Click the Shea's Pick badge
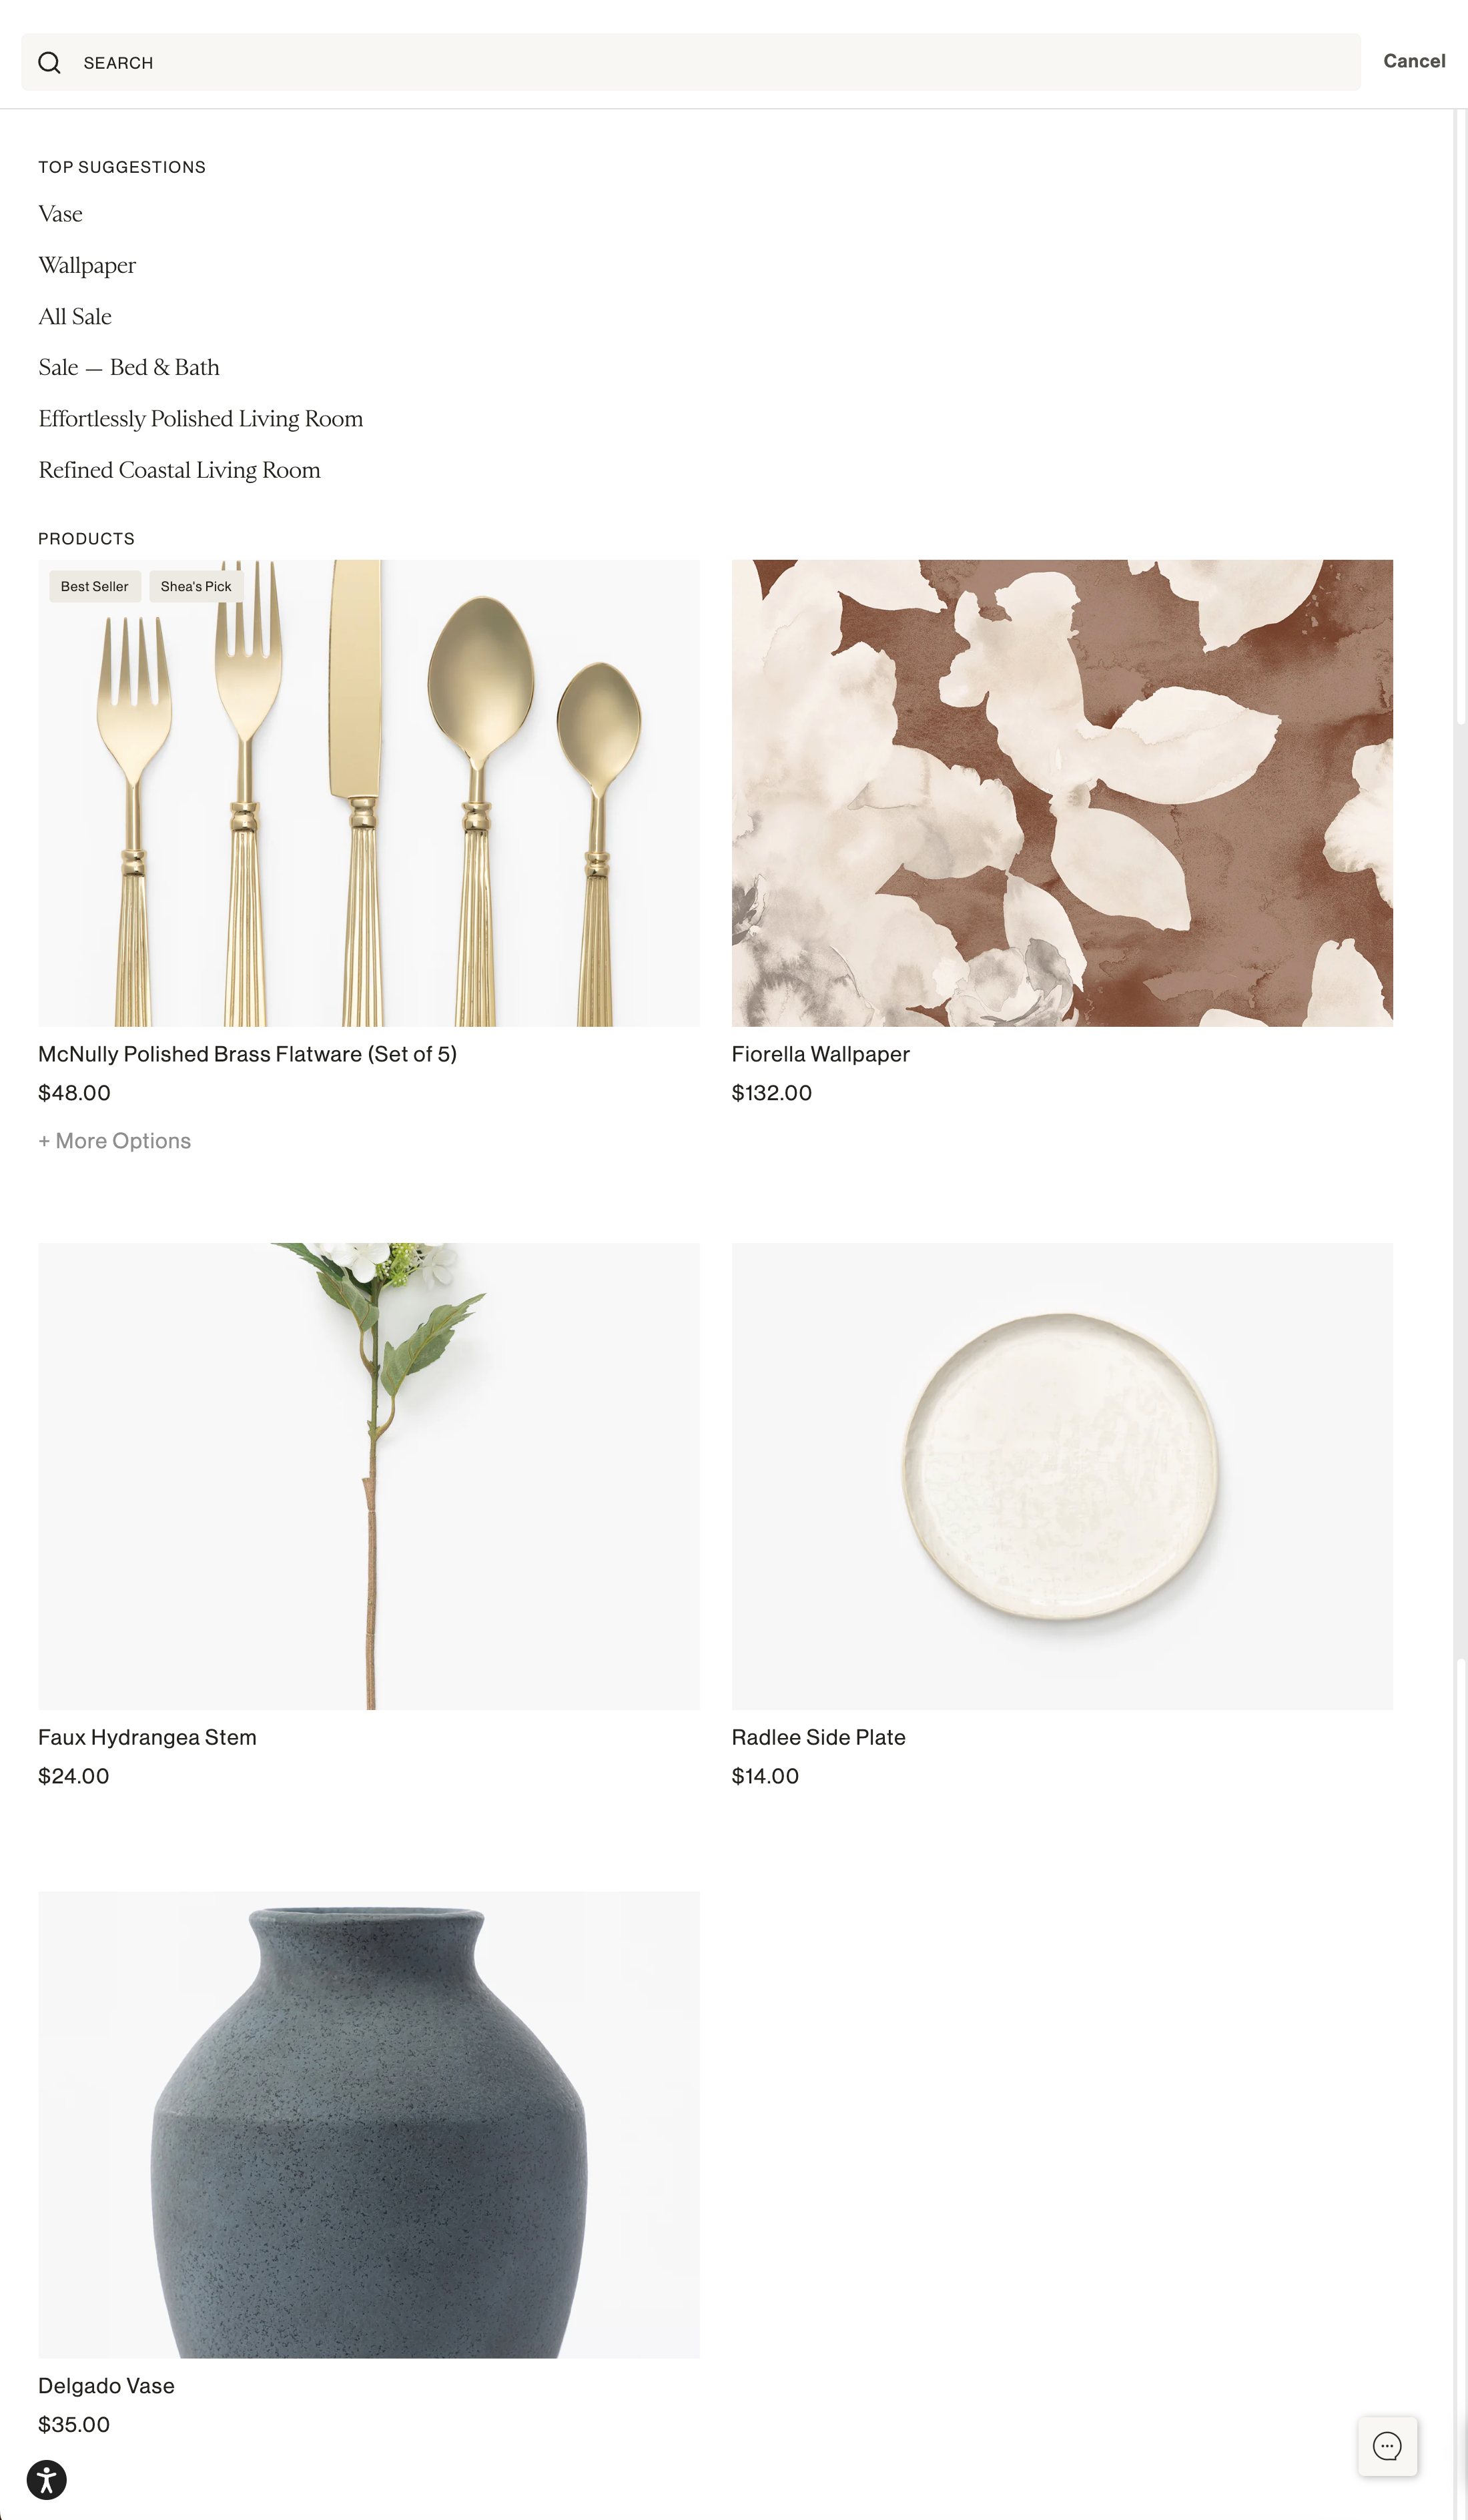1468x2520 pixels. (196, 587)
